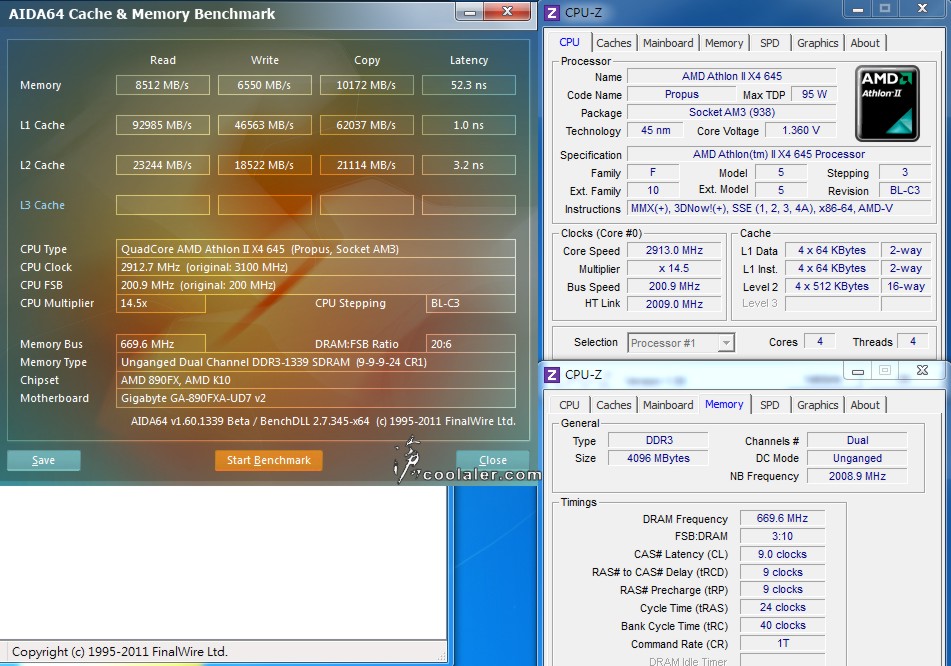The width and height of the screenshot is (951, 666).
Task: Click CAS# Latency value 9.0 clocks
Action: (782, 554)
